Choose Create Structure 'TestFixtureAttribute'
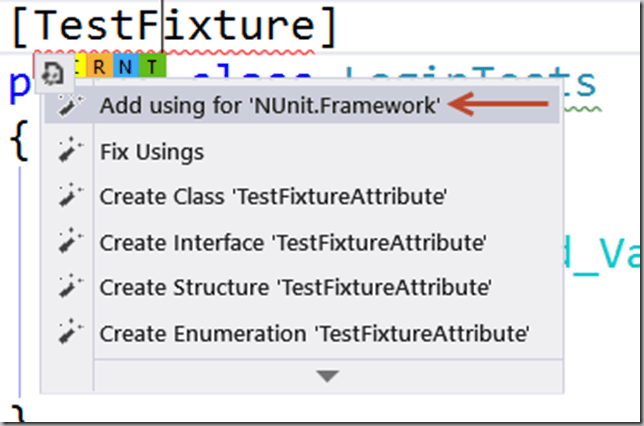This screenshot has width=644, height=426. pos(295,286)
